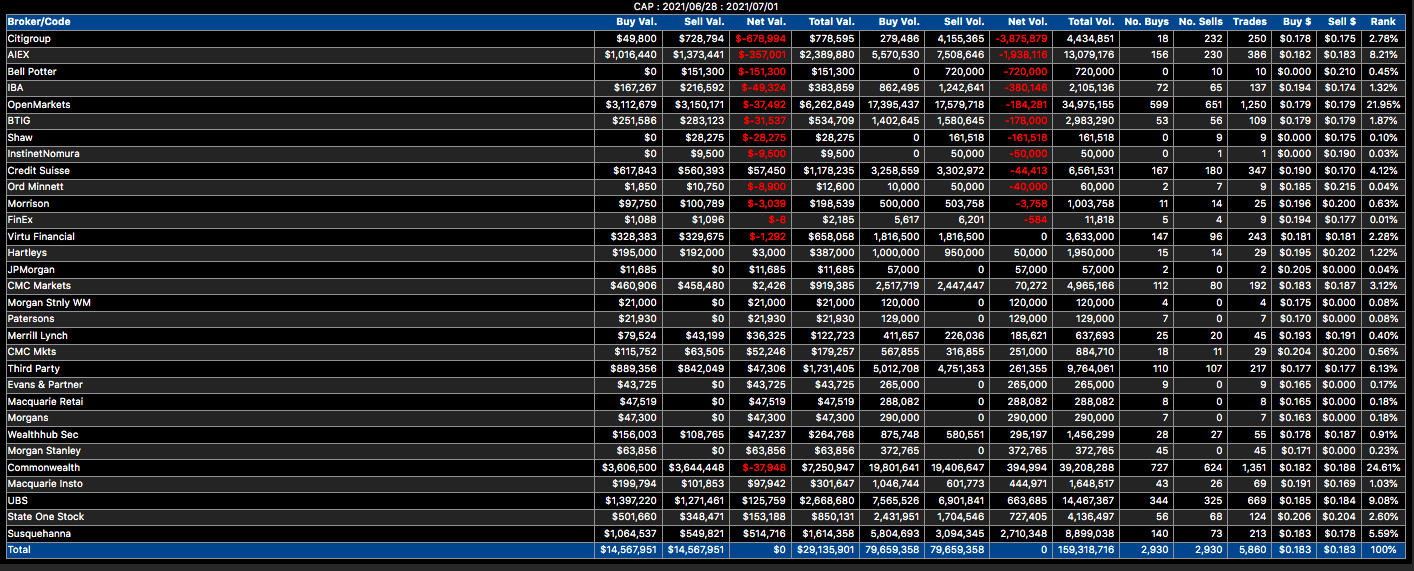Viewport: 1414px width, 571px height.
Task: Click the Total row label
Action: [19, 550]
